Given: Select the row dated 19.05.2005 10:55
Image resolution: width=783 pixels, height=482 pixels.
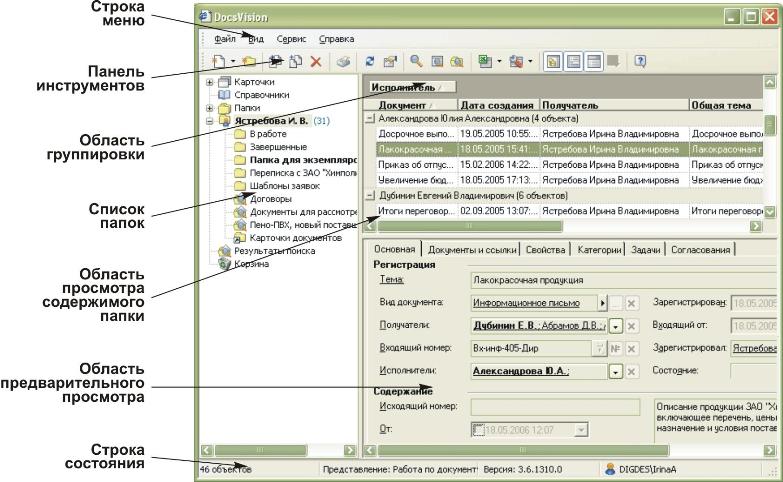Looking at the screenshot, I should click(x=569, y=134).
